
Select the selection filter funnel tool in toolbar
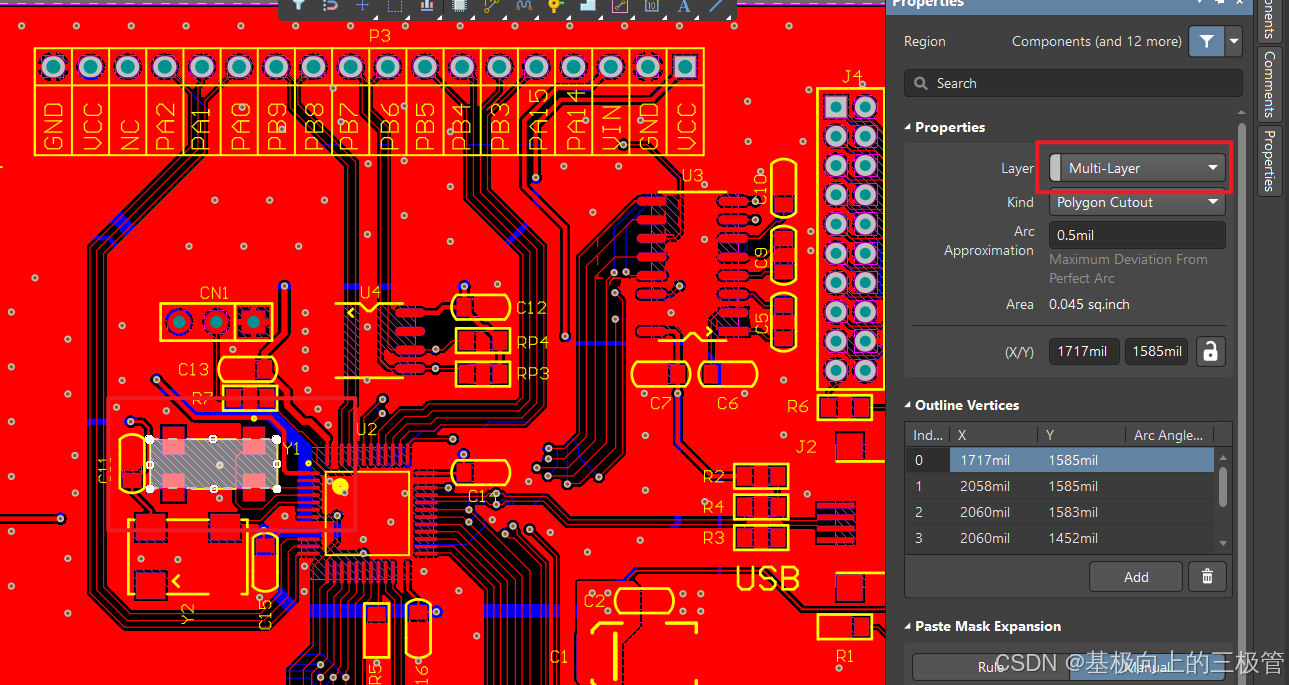[298, 5]
